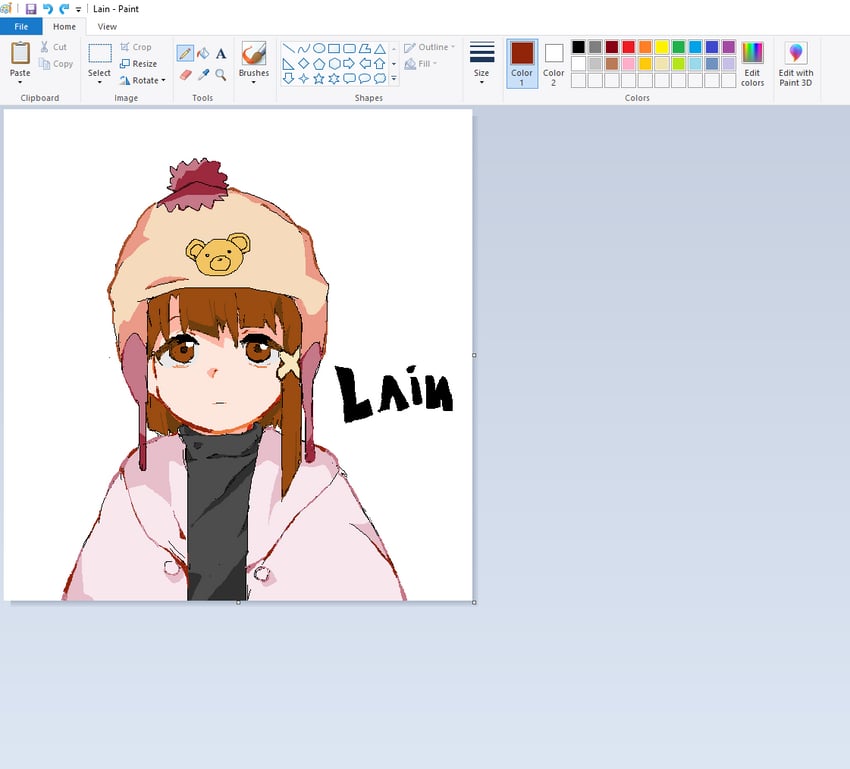Select the Fill with color bucket tool

(x=203, y=53)
